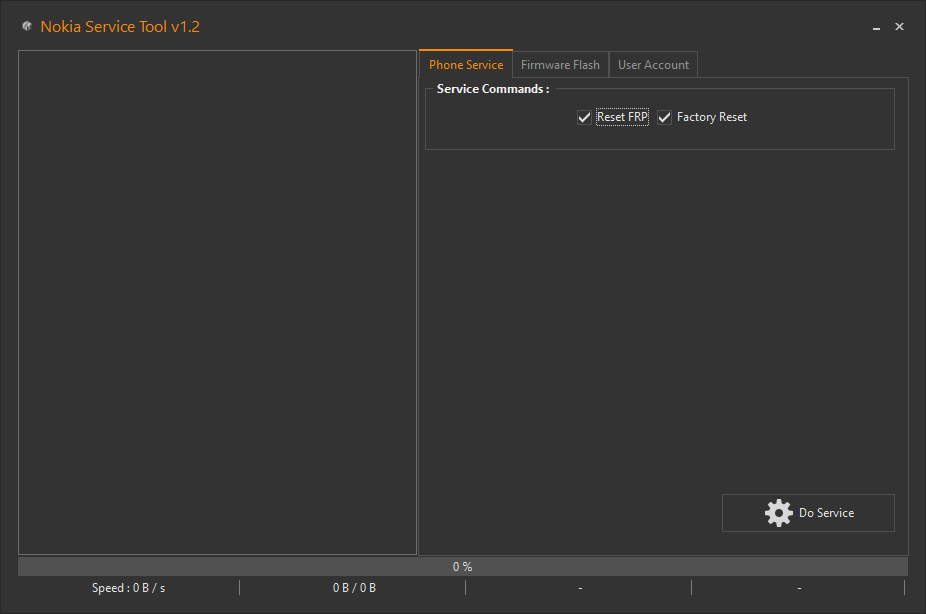Screen dimensions: 926x614
Task: Click the Speed : 0 B / s status field
Action: point(128,588)
